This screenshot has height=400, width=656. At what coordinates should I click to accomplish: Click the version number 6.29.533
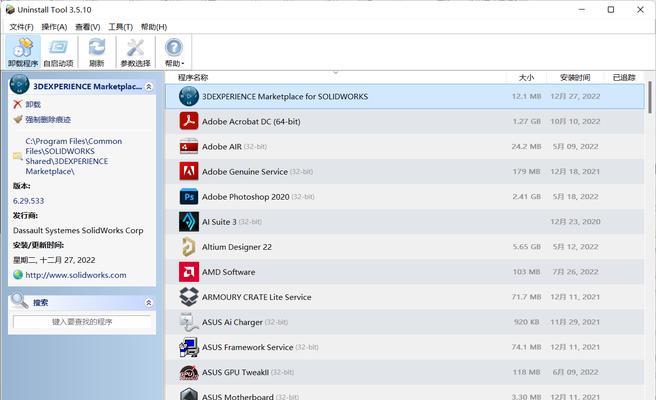tap(28, 201)
